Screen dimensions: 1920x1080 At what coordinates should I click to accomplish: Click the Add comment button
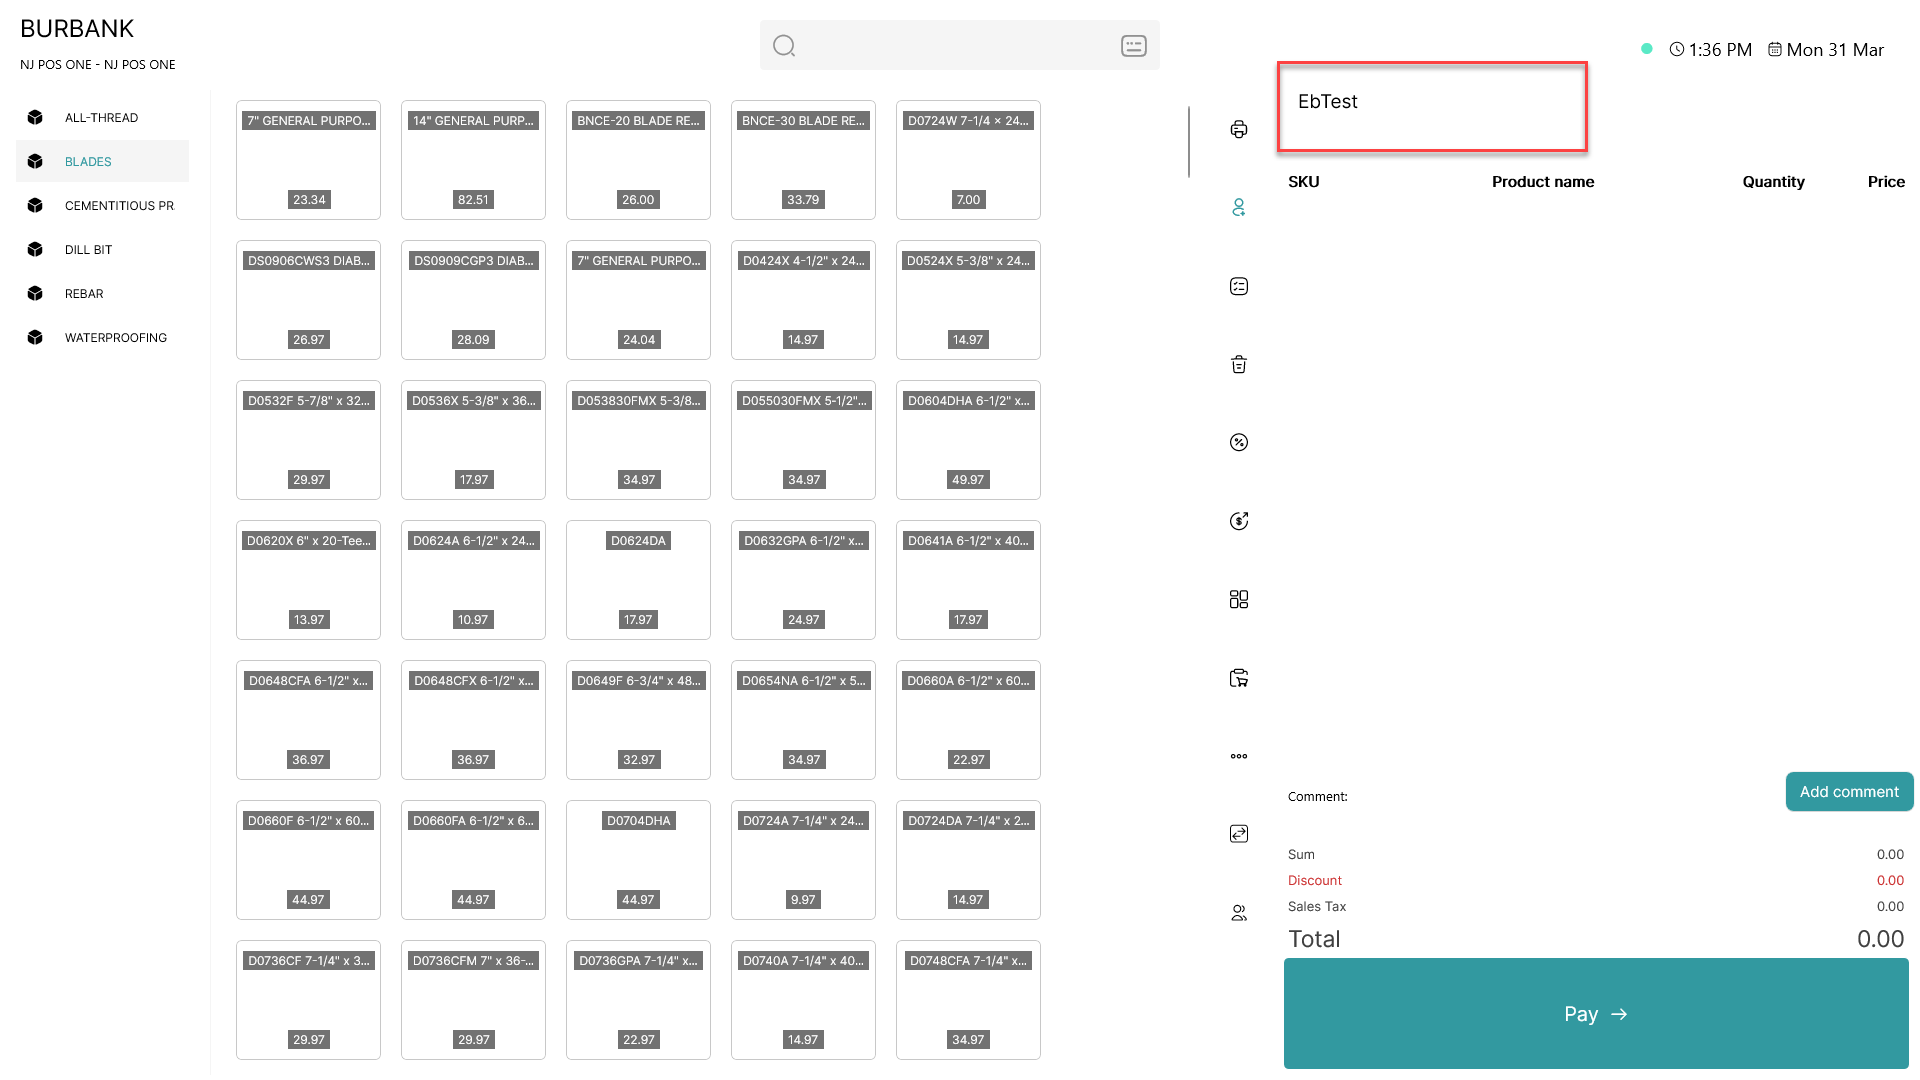pos(1849,791)
